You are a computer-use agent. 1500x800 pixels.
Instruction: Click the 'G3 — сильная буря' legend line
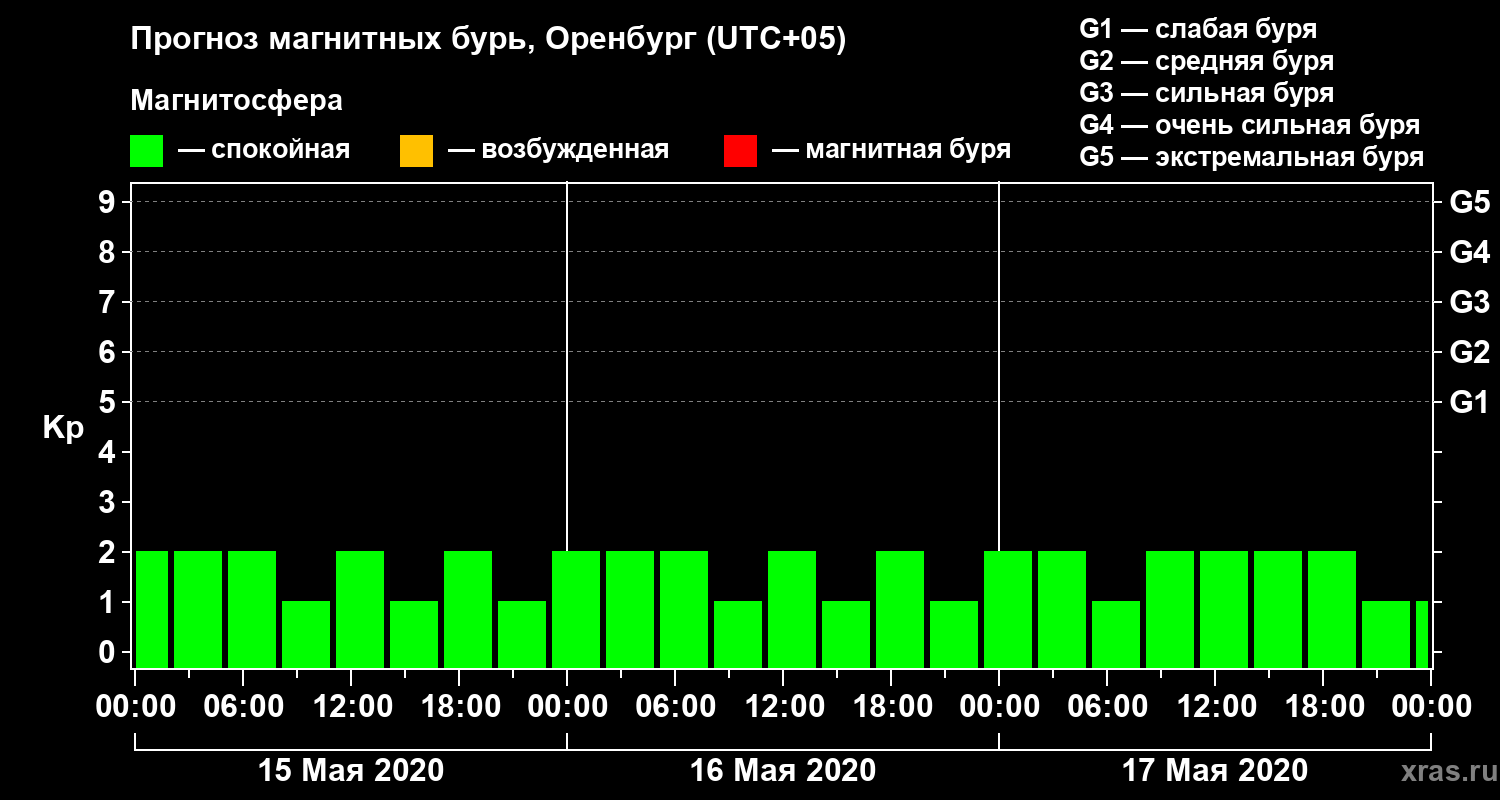(x=1207, y=93)
